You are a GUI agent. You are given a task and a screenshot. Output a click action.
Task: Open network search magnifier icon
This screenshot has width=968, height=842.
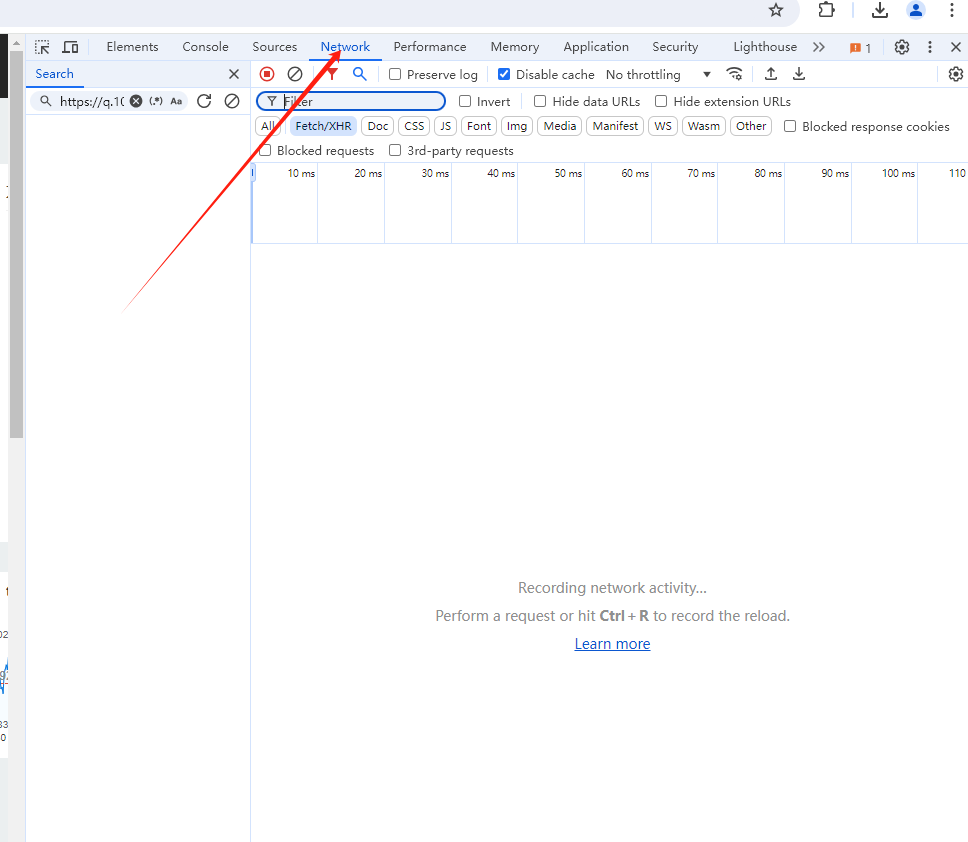point(359,74)
